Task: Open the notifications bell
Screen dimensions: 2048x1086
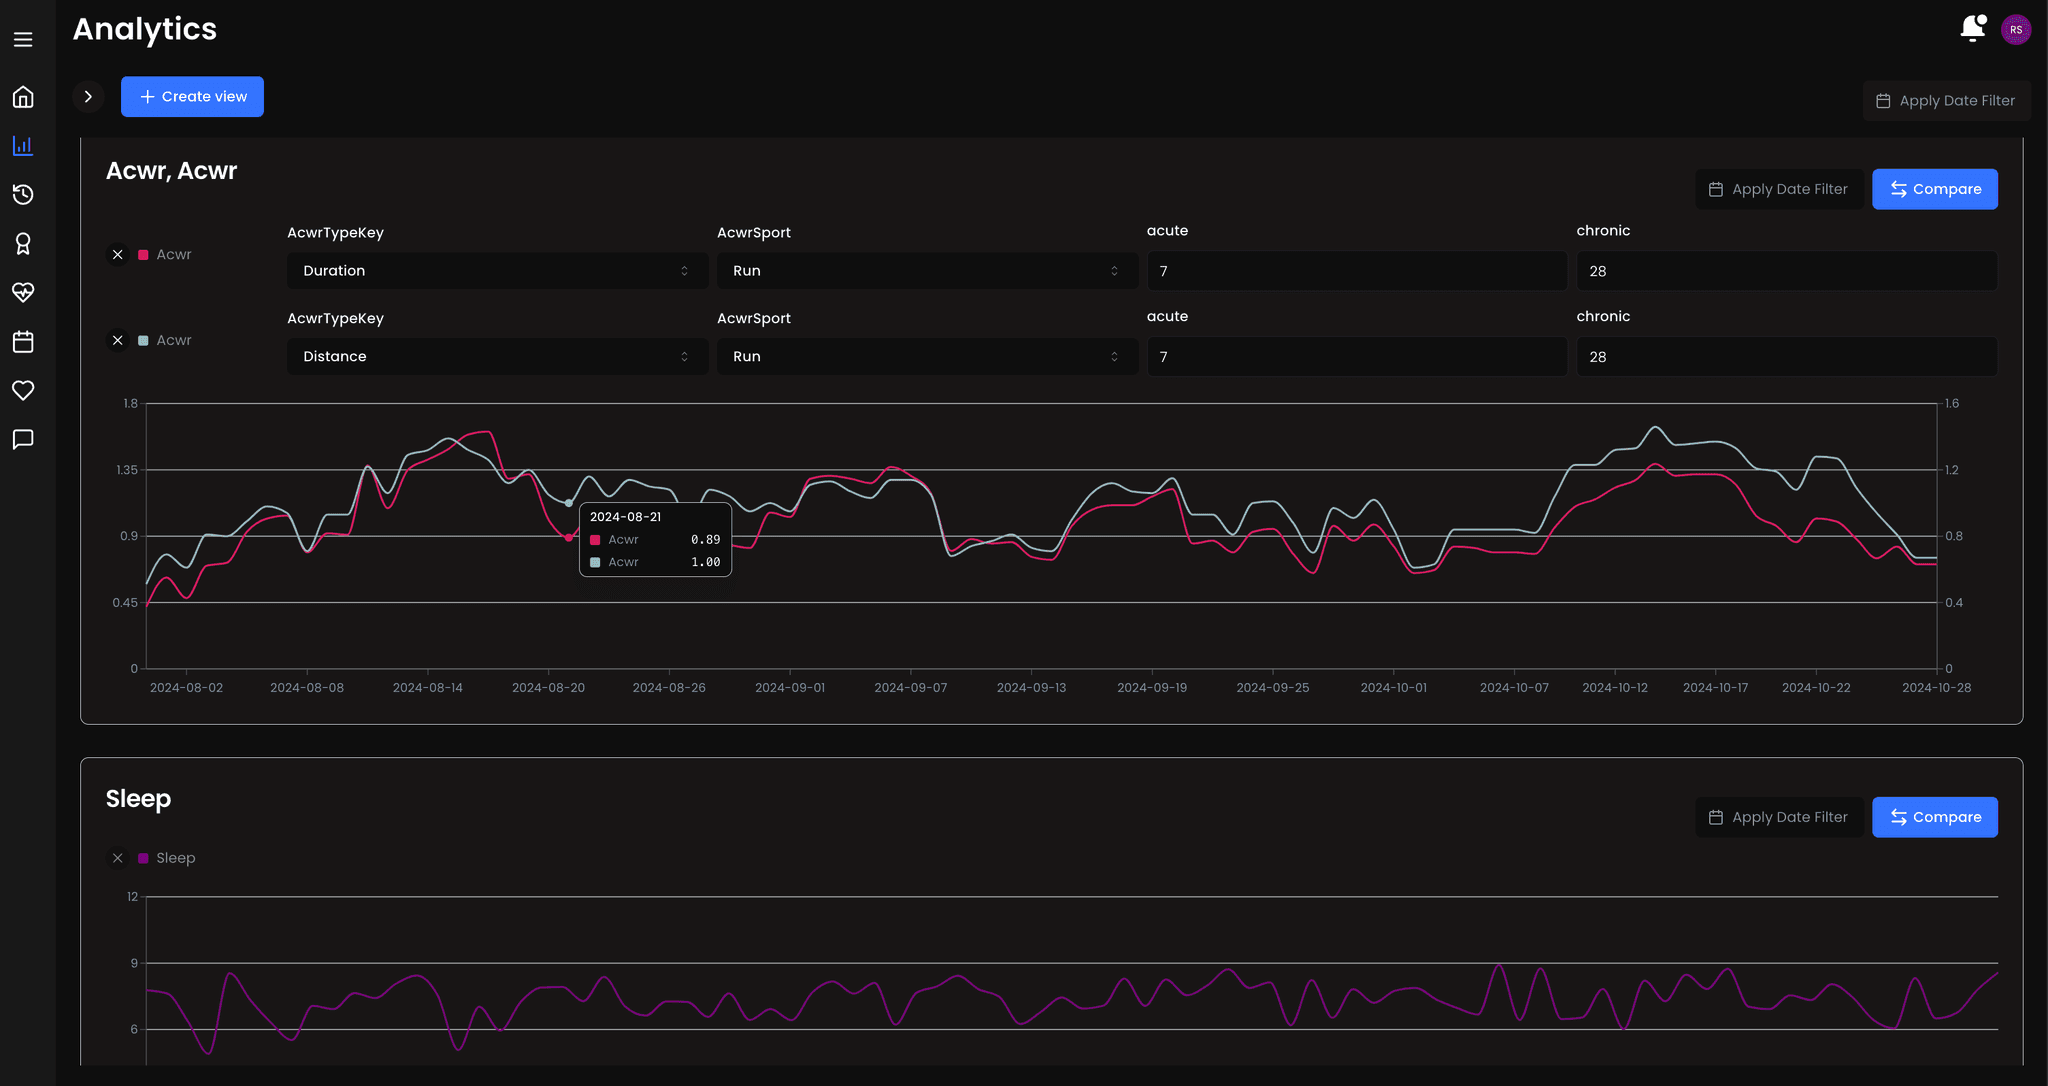Action: pyautogui.click(x=1972, y=29)
